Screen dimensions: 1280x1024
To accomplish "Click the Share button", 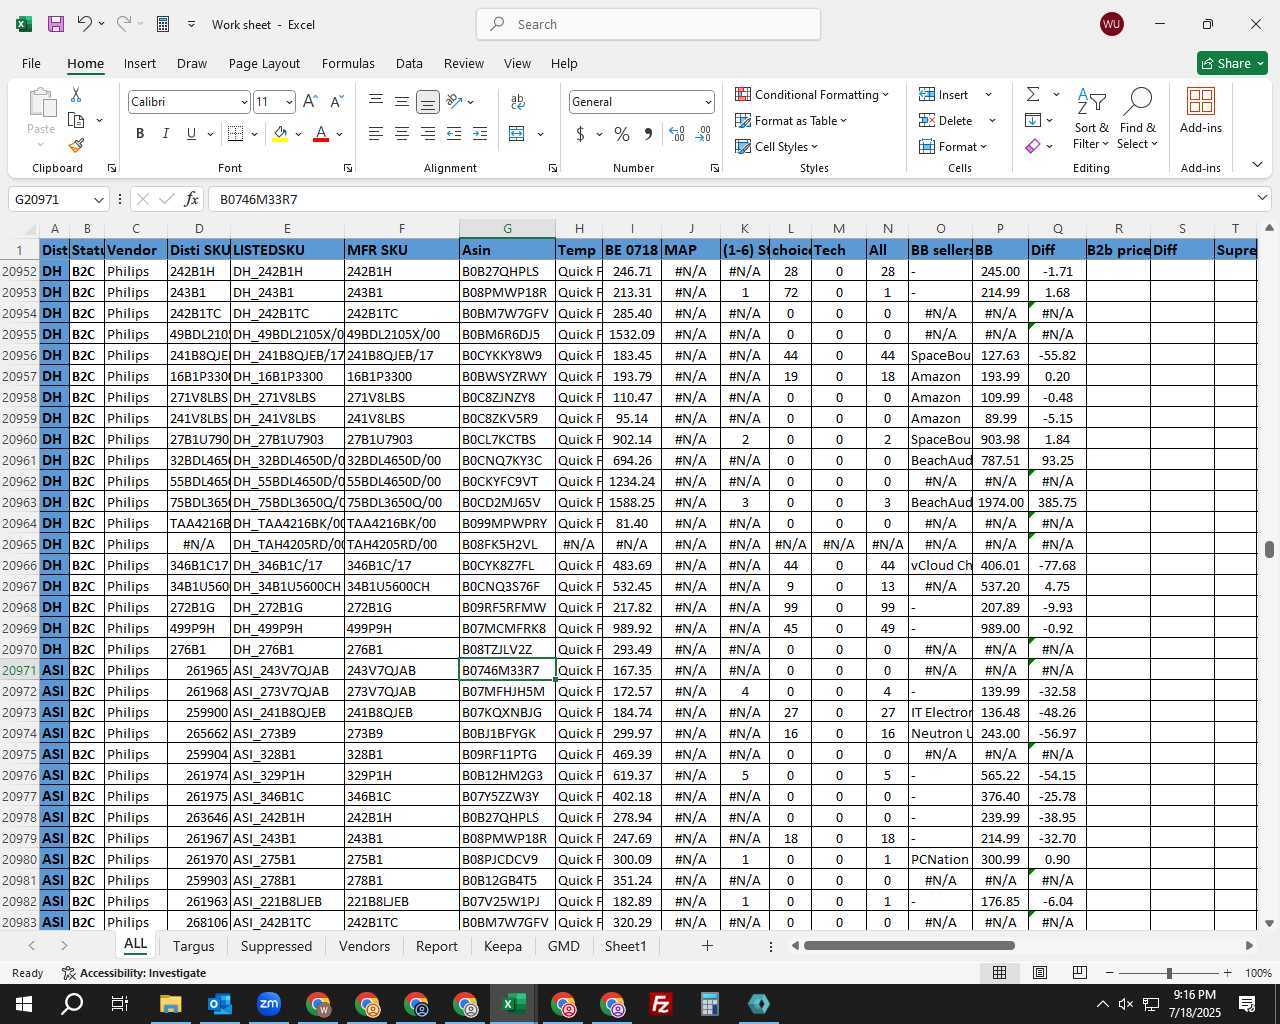I will [1232, 63].
